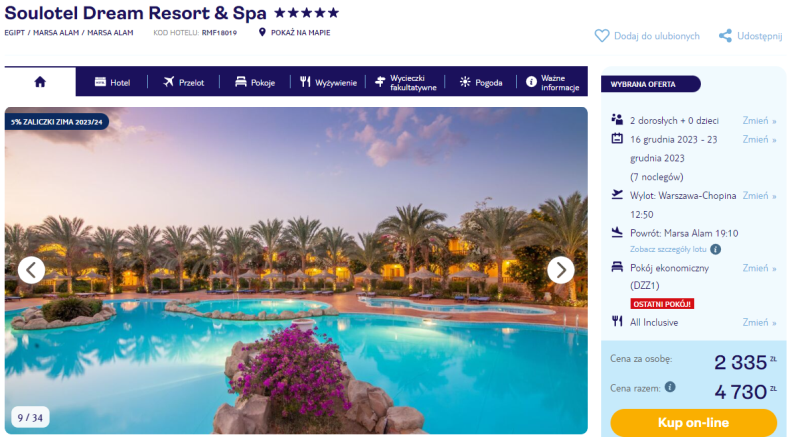This screenshot has height=437, width=790.
Task: Click the heart icon to add favorite
Action: (602, 36)
